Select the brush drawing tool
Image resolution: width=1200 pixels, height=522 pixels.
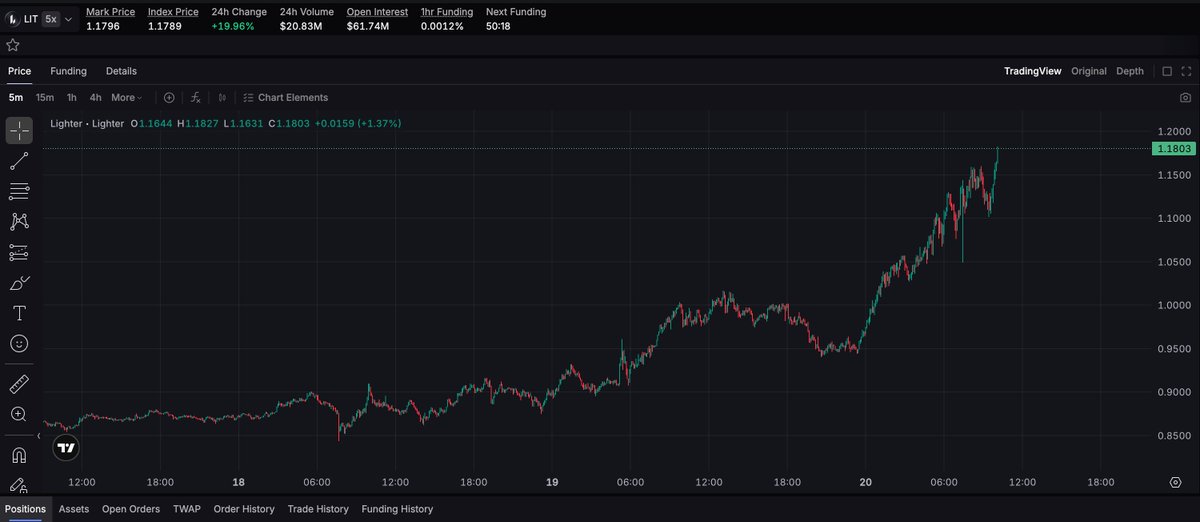pyautogui.click(x=19, y=283)
